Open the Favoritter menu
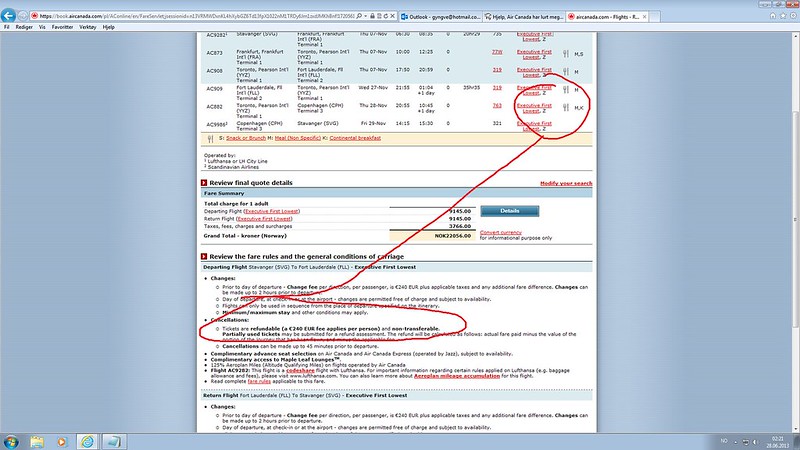800x450 pixels. tap(62, 27)
